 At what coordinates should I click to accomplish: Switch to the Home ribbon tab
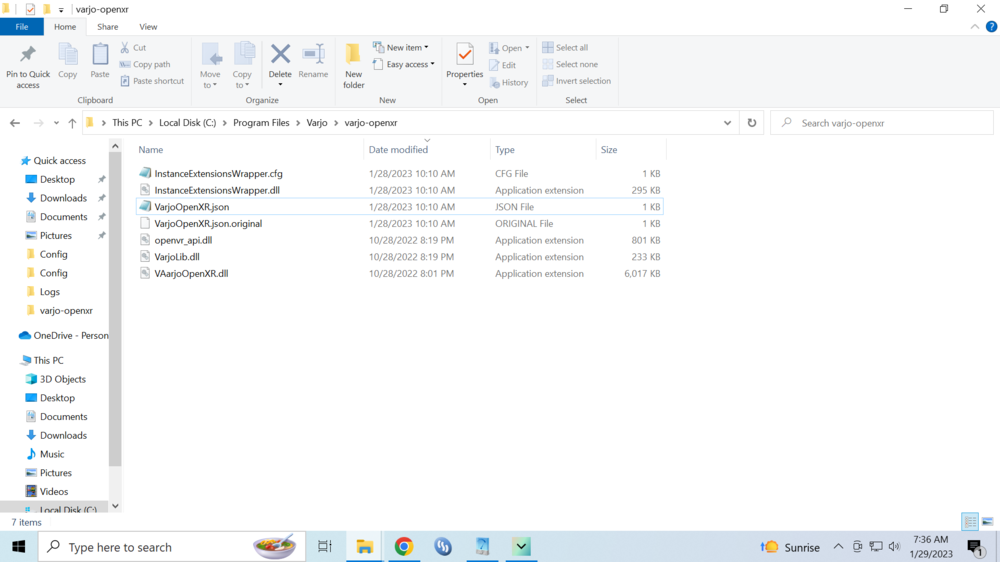(65, 27)
